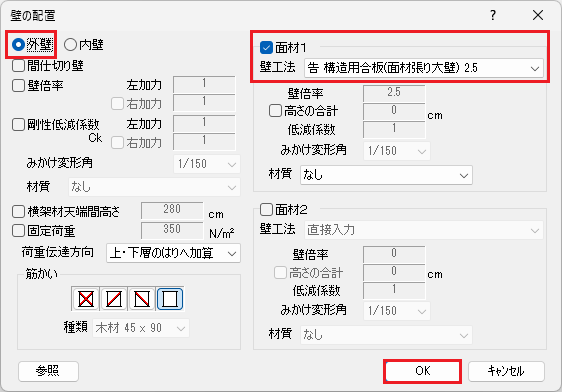Click the 面材2 低減係数 input field
Screen dimensions: 562x392
click(394, 290)
